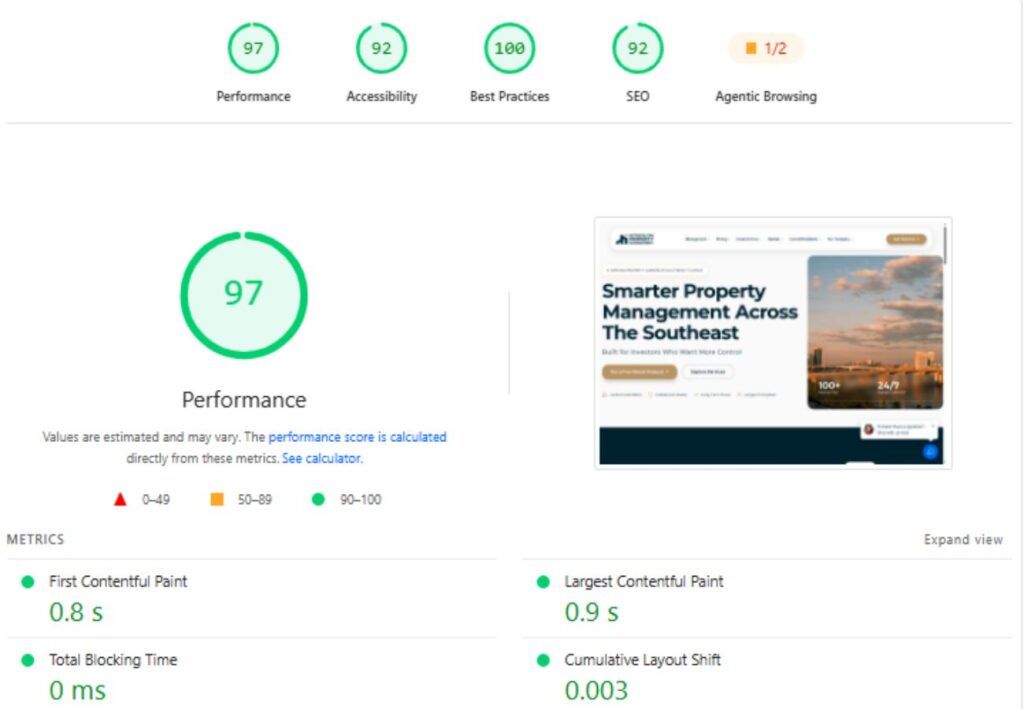
Task: Click the green dot beside Cumulative Layout Shift
Action: [x=543, y=660]
